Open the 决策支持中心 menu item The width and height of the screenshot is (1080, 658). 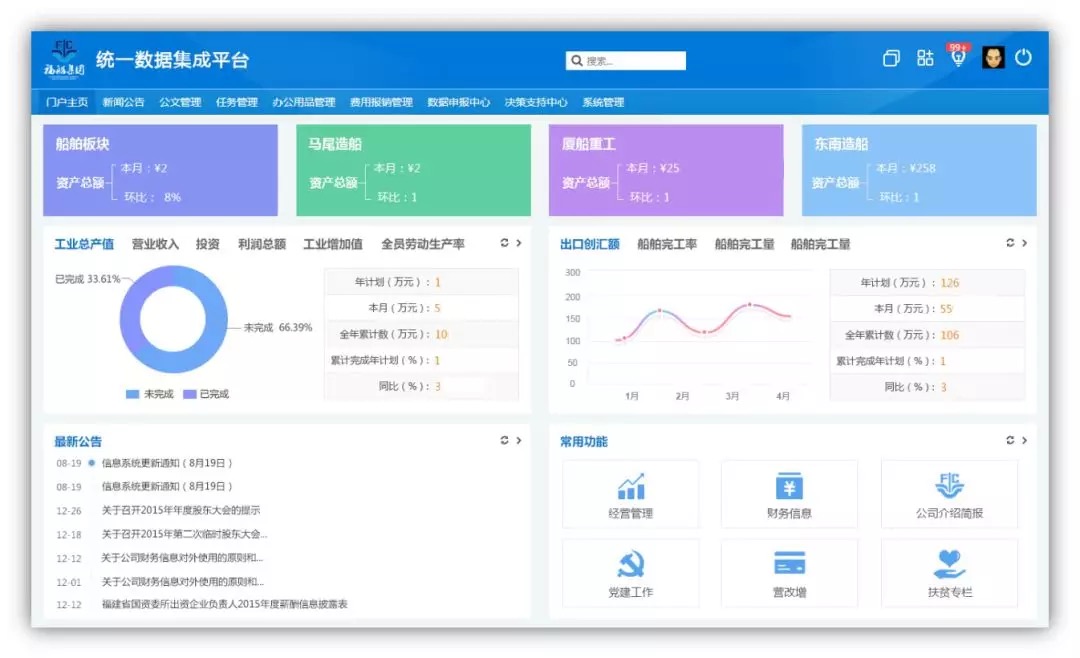point(536,102)
